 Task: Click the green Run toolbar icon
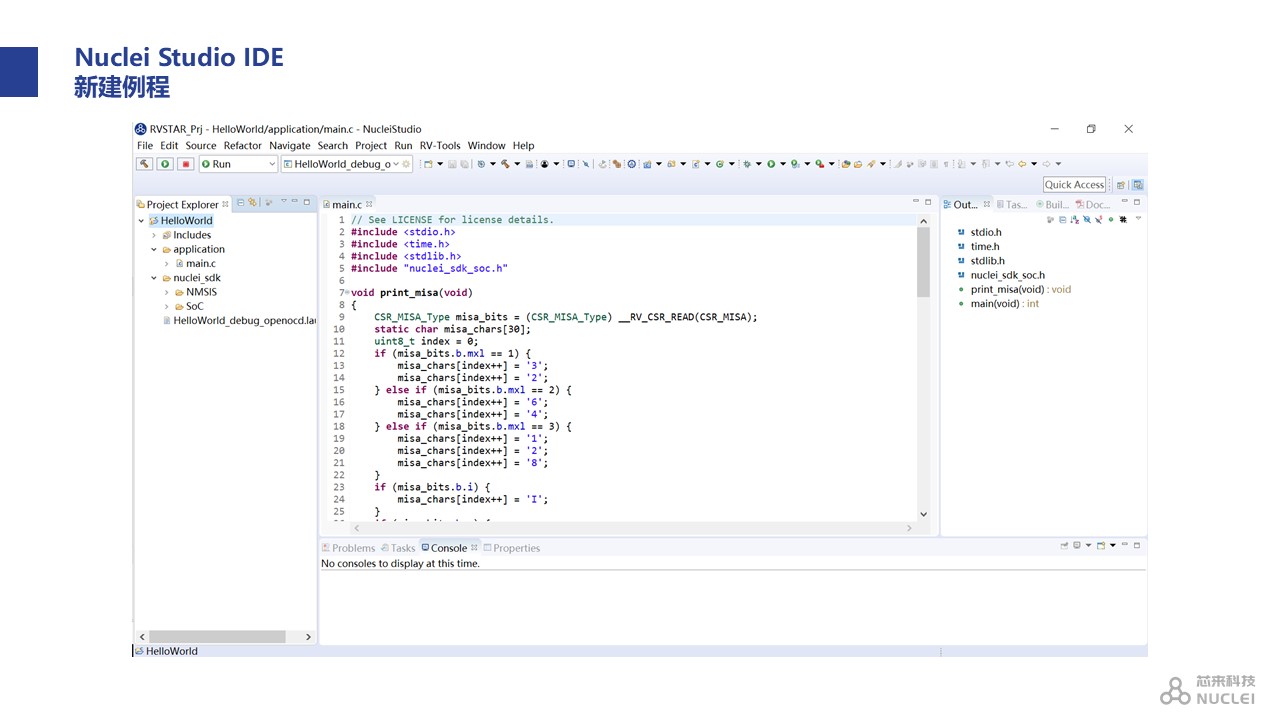click(x=771, y=164)
